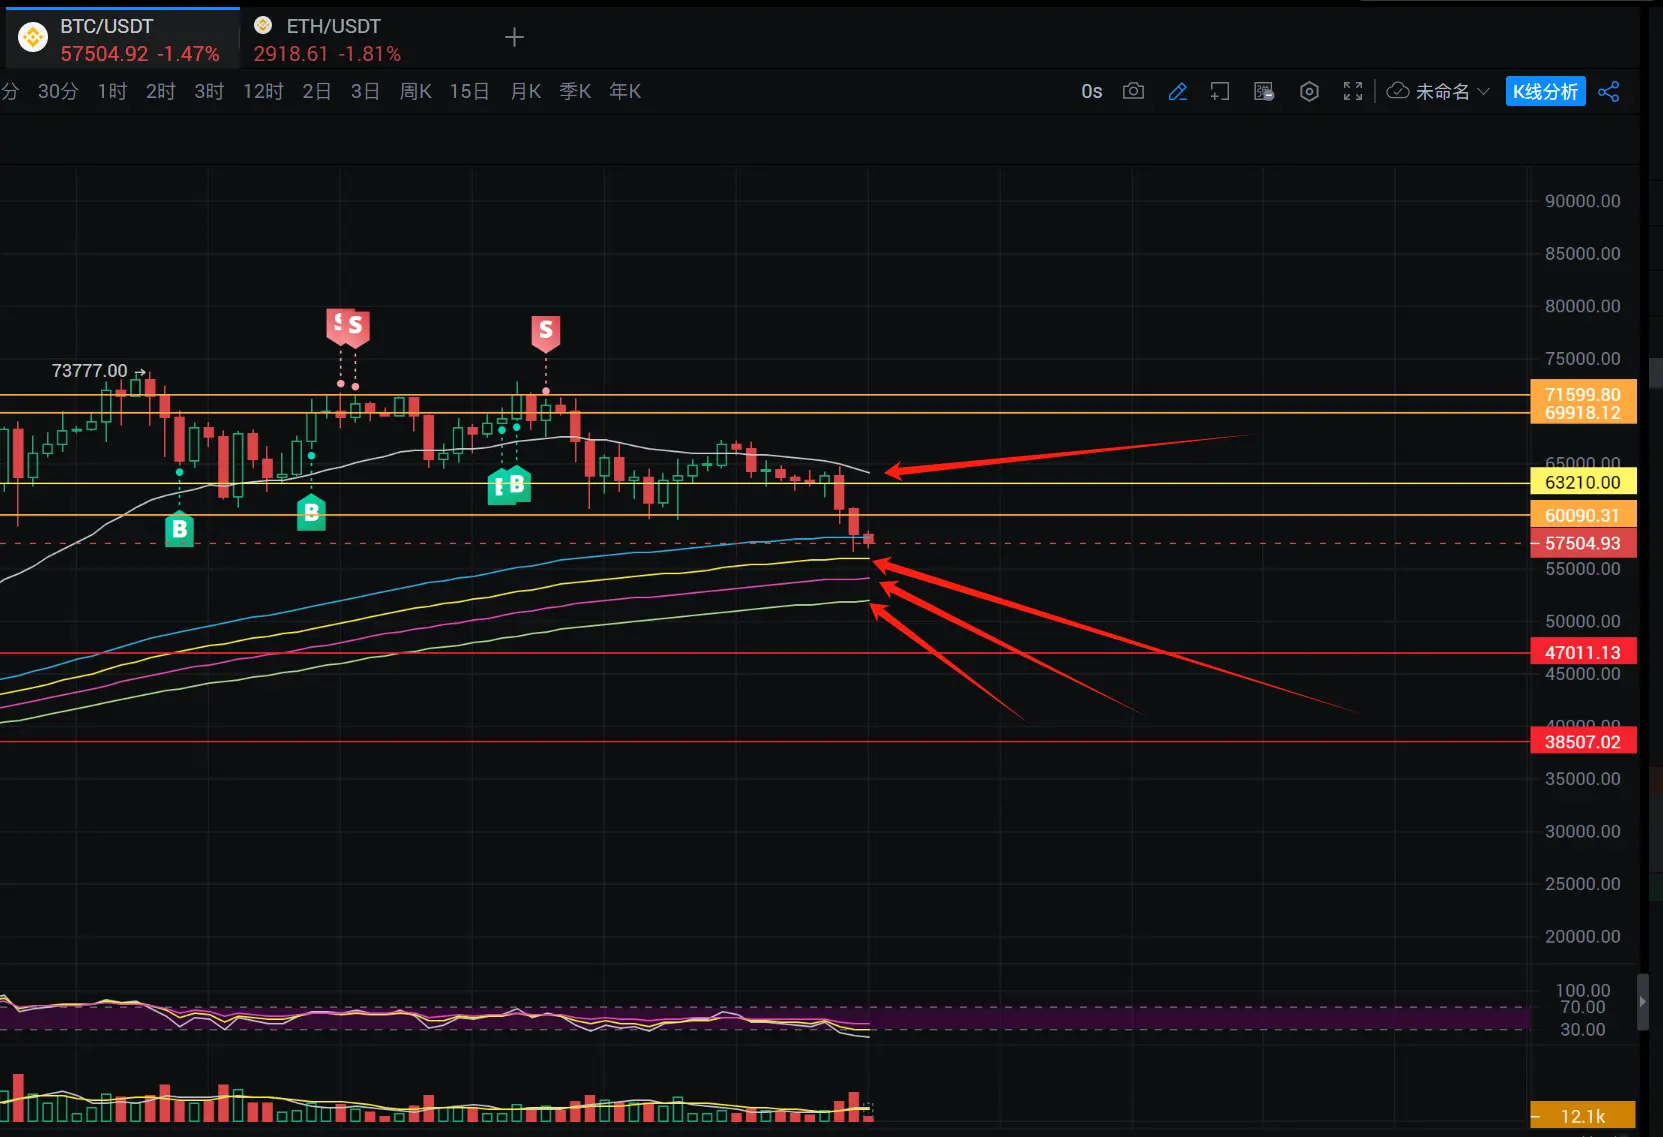This screenshot has height=1137, width=1663.
Task: Enter fullscreen chart mode
Action: point(1353,91)
